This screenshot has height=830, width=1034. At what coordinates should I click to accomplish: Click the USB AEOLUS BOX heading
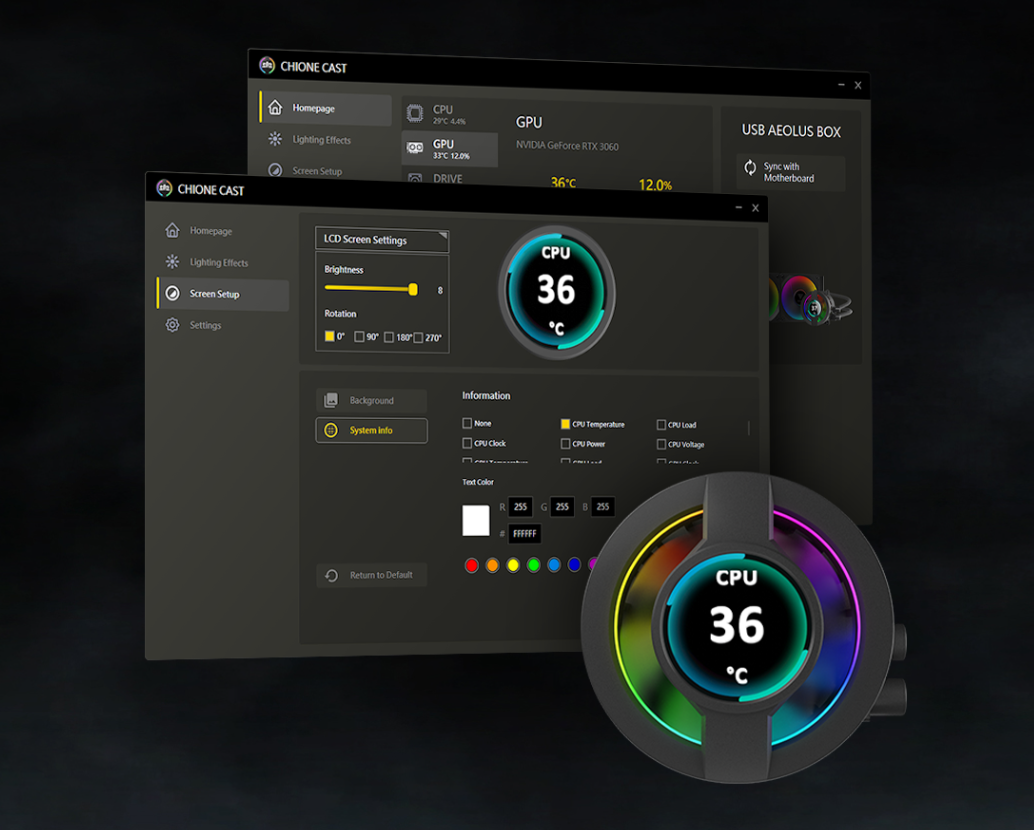pos(791,131)
